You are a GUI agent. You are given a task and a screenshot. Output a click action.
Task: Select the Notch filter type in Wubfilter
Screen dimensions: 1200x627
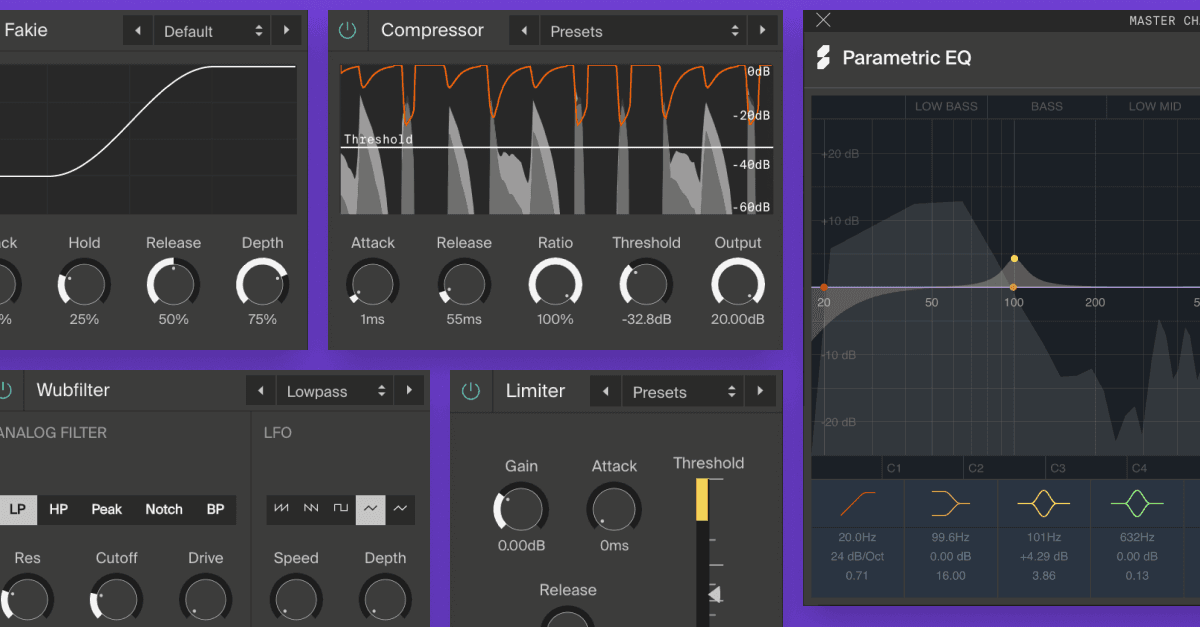[x=163, y=509]
